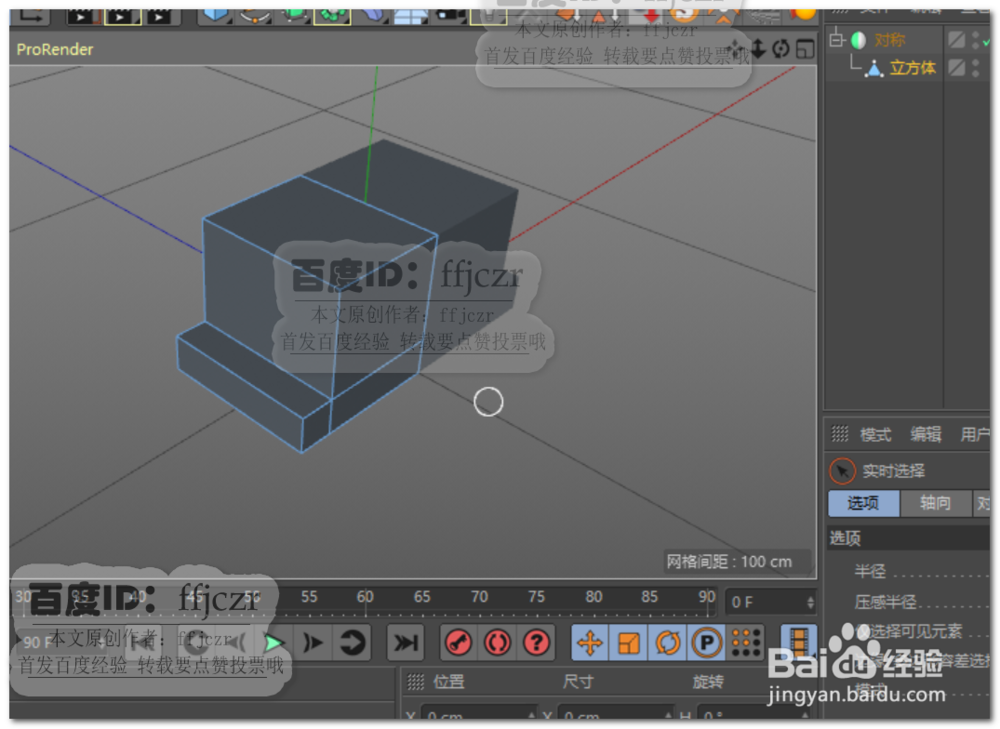Click the 位置 position column header
Image resolution: width=1000 pixels, height=729 pixels.
coord(449,682)
